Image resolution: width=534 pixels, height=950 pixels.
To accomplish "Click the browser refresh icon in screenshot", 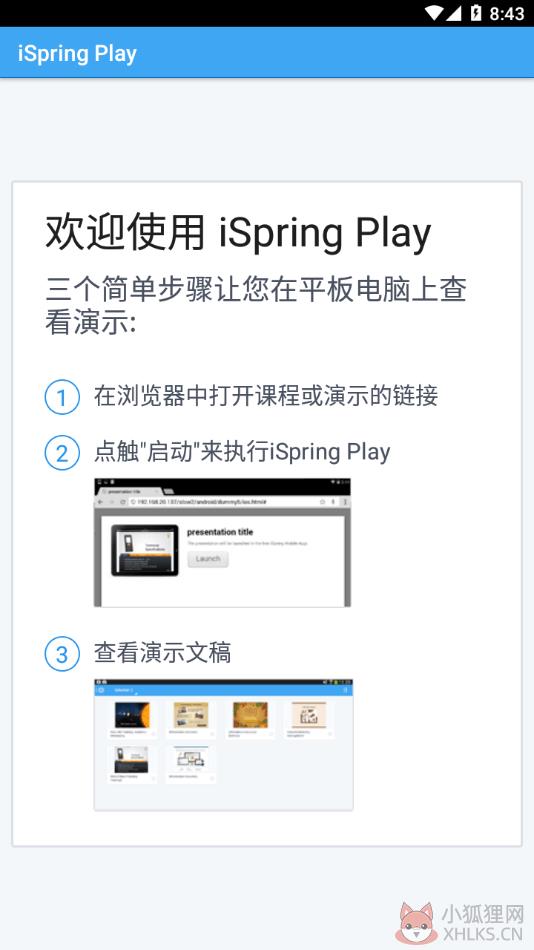I will tap(123, 502).
